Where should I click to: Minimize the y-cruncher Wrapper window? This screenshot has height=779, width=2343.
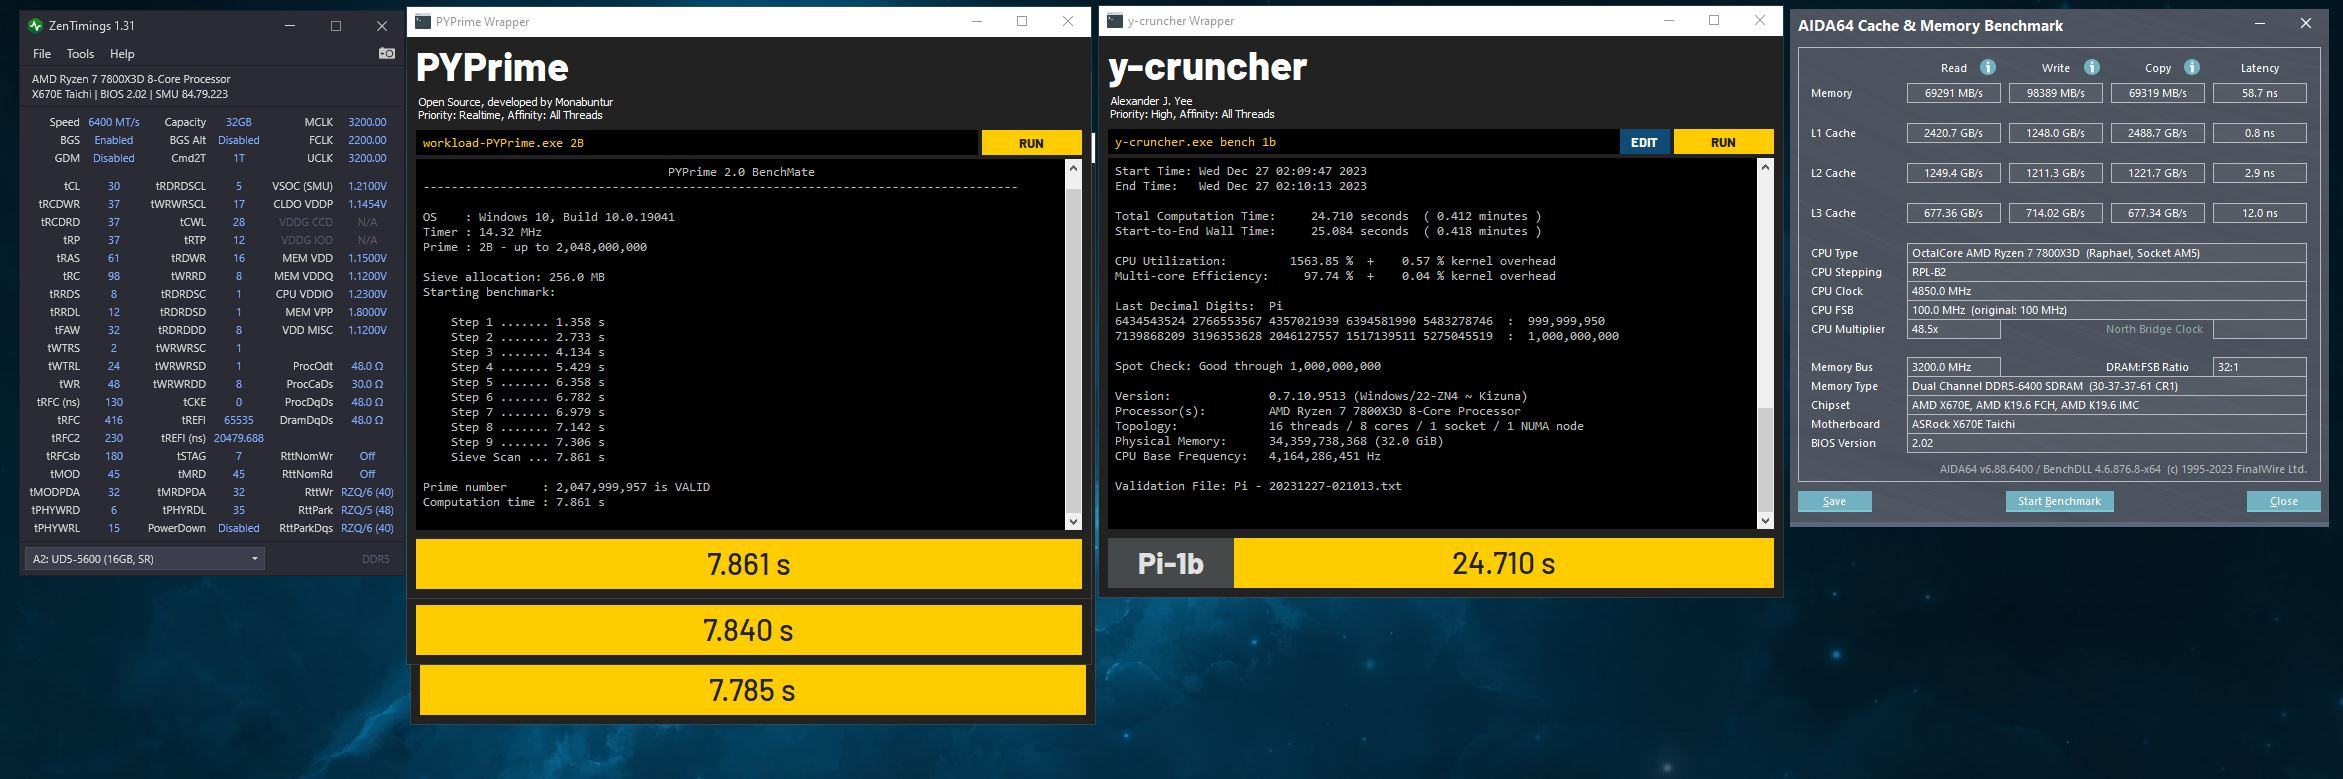click(x=1668, y=20)
